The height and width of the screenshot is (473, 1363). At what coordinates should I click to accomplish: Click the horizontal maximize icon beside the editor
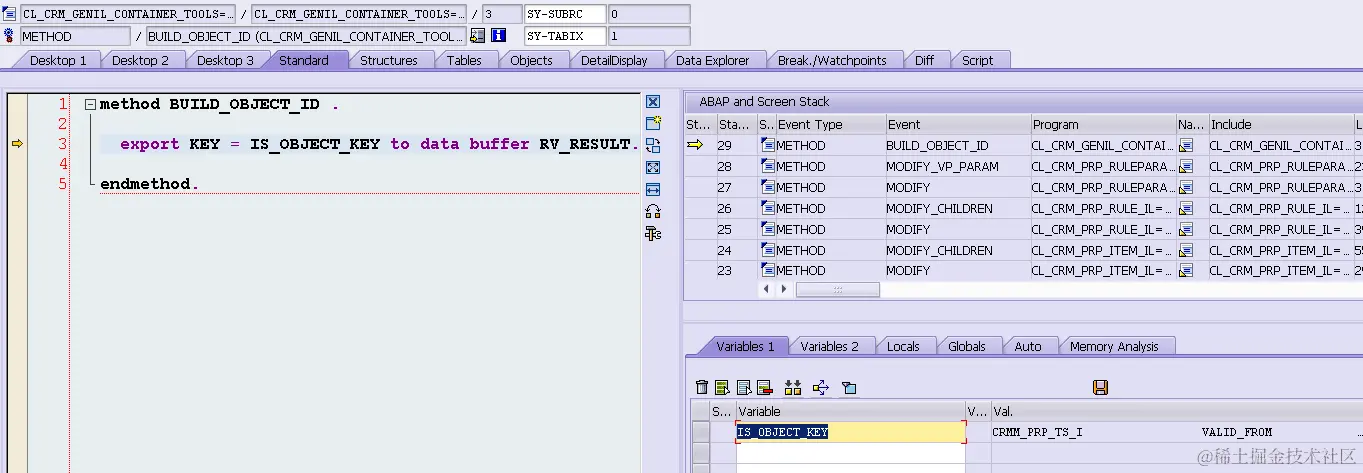point(653,189)
